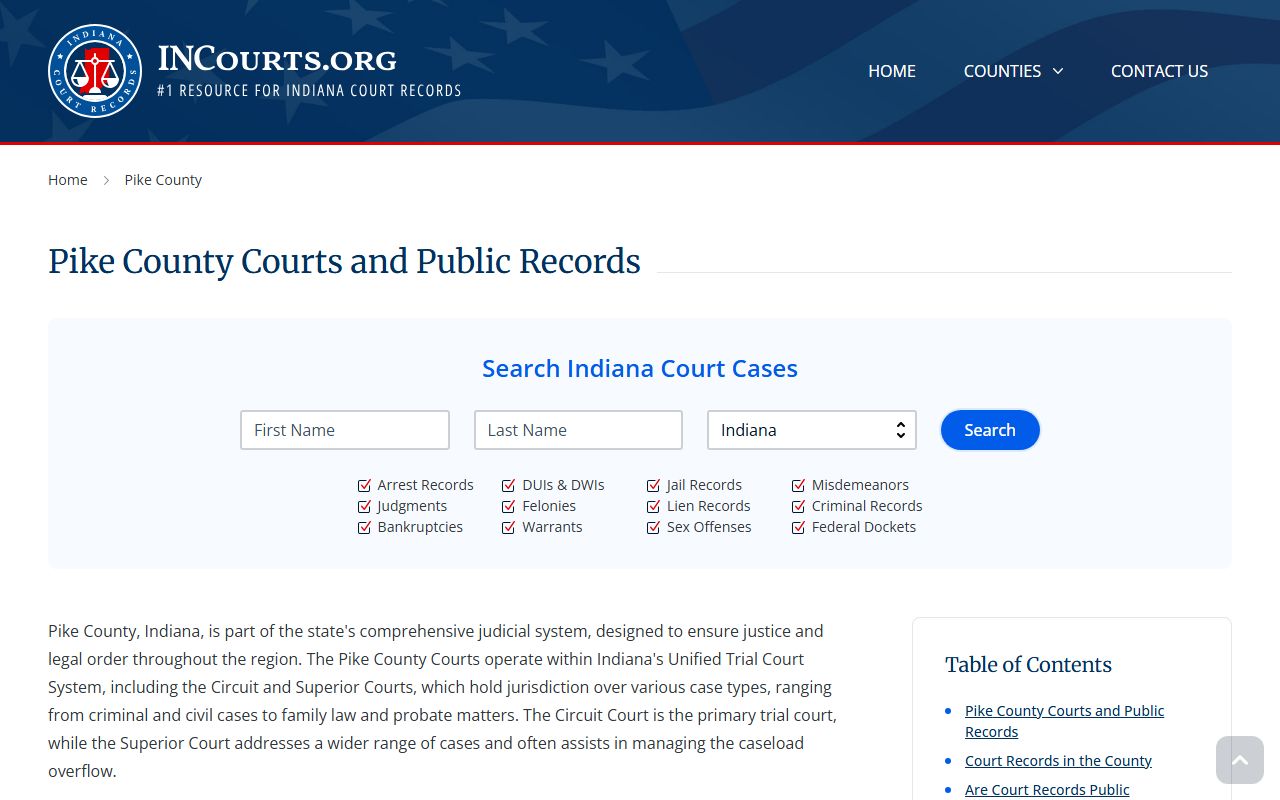1280x800 pixels.
Task: Click the Felonies checkmark icon
Action: click(x=509, y=506)
